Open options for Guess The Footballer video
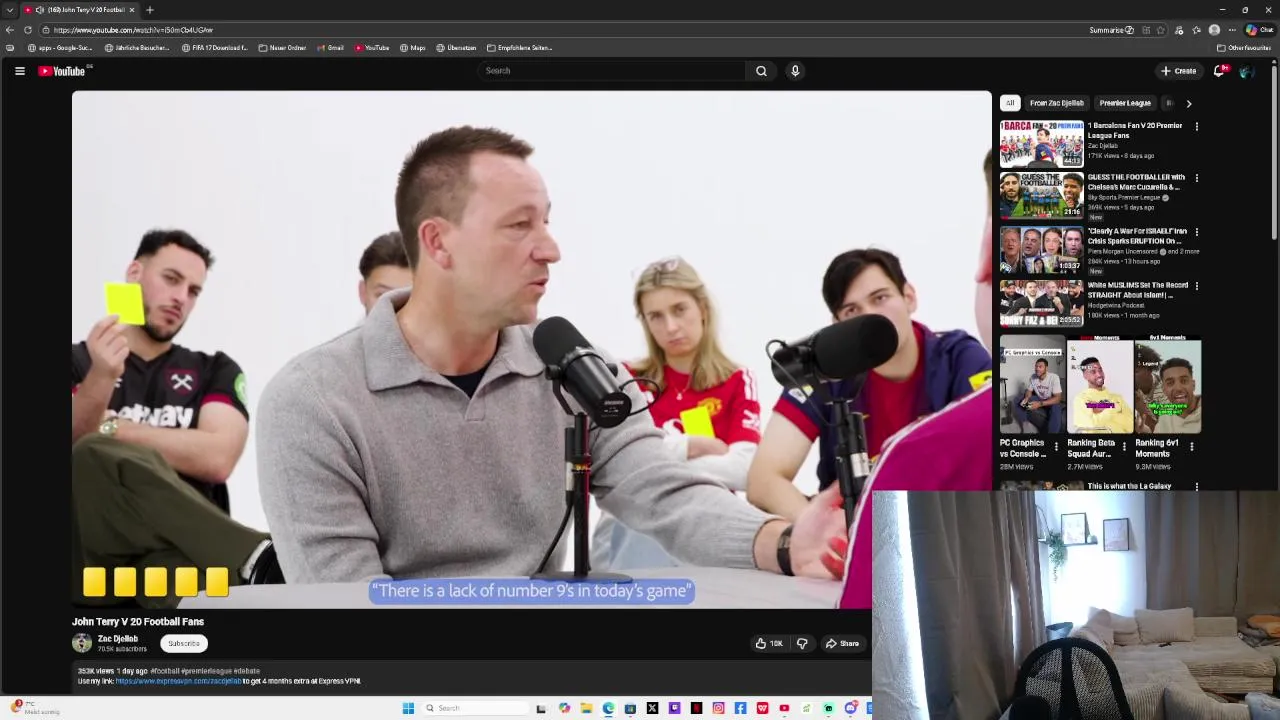The width and height of the screenshot is (1280, 720). [1196, 179]
